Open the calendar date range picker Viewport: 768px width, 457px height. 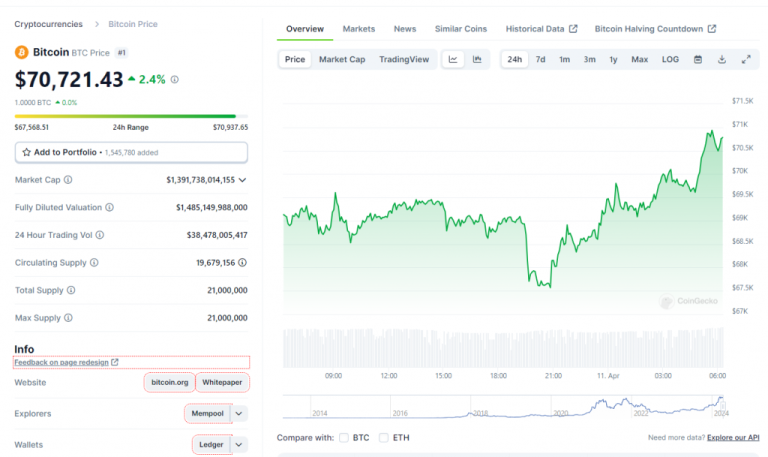[x=698, y=59]
